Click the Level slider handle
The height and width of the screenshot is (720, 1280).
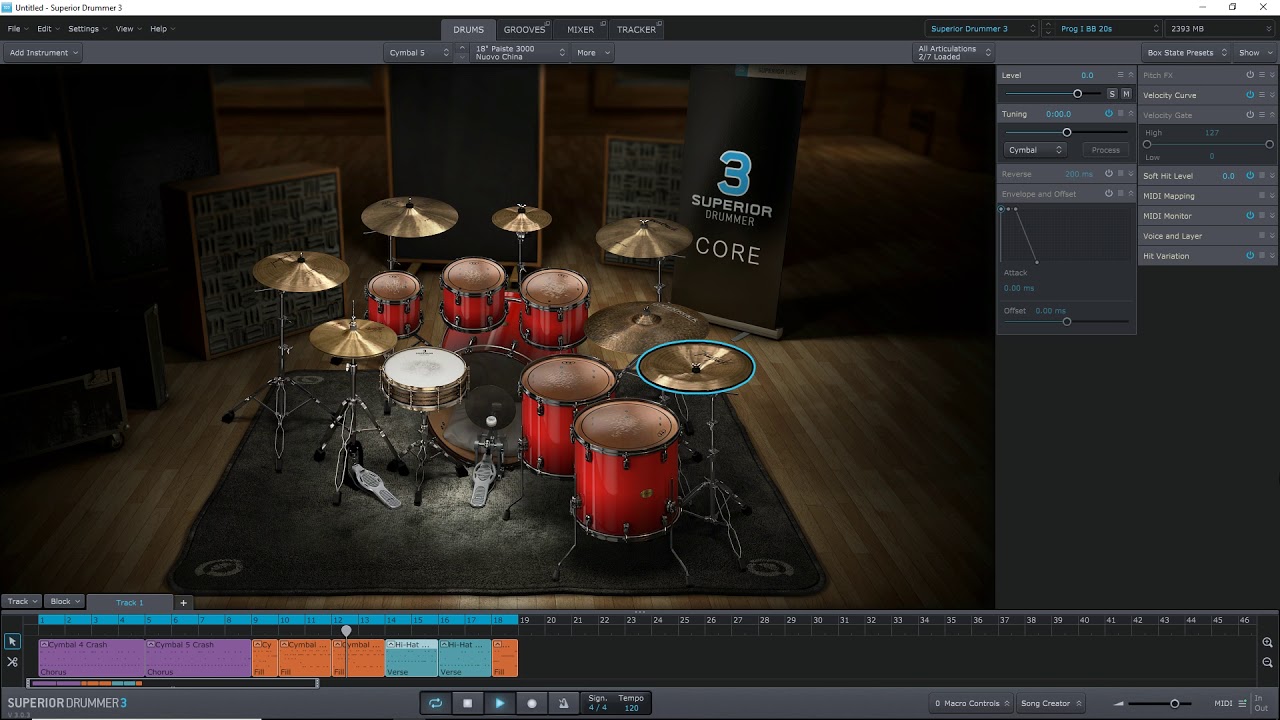pyautogui.click(x=1077, y=94)
